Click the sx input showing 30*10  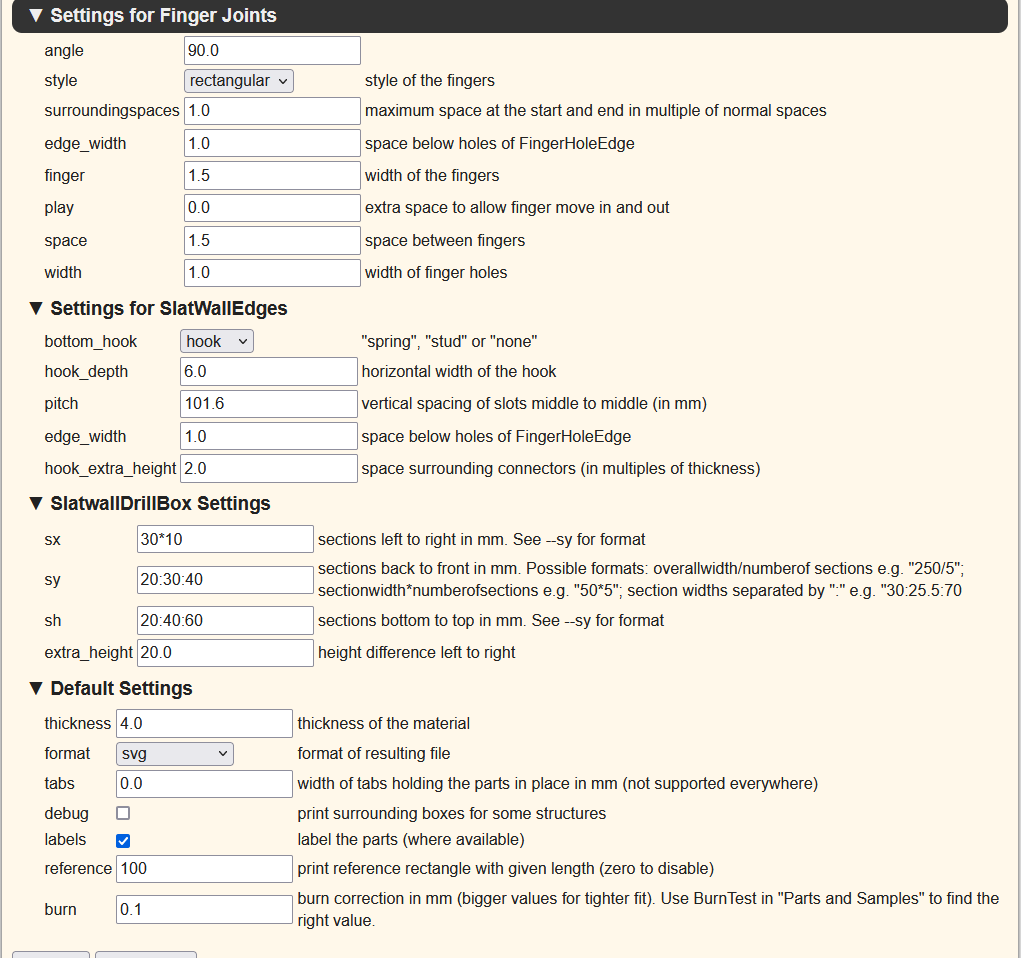[225, 539]
